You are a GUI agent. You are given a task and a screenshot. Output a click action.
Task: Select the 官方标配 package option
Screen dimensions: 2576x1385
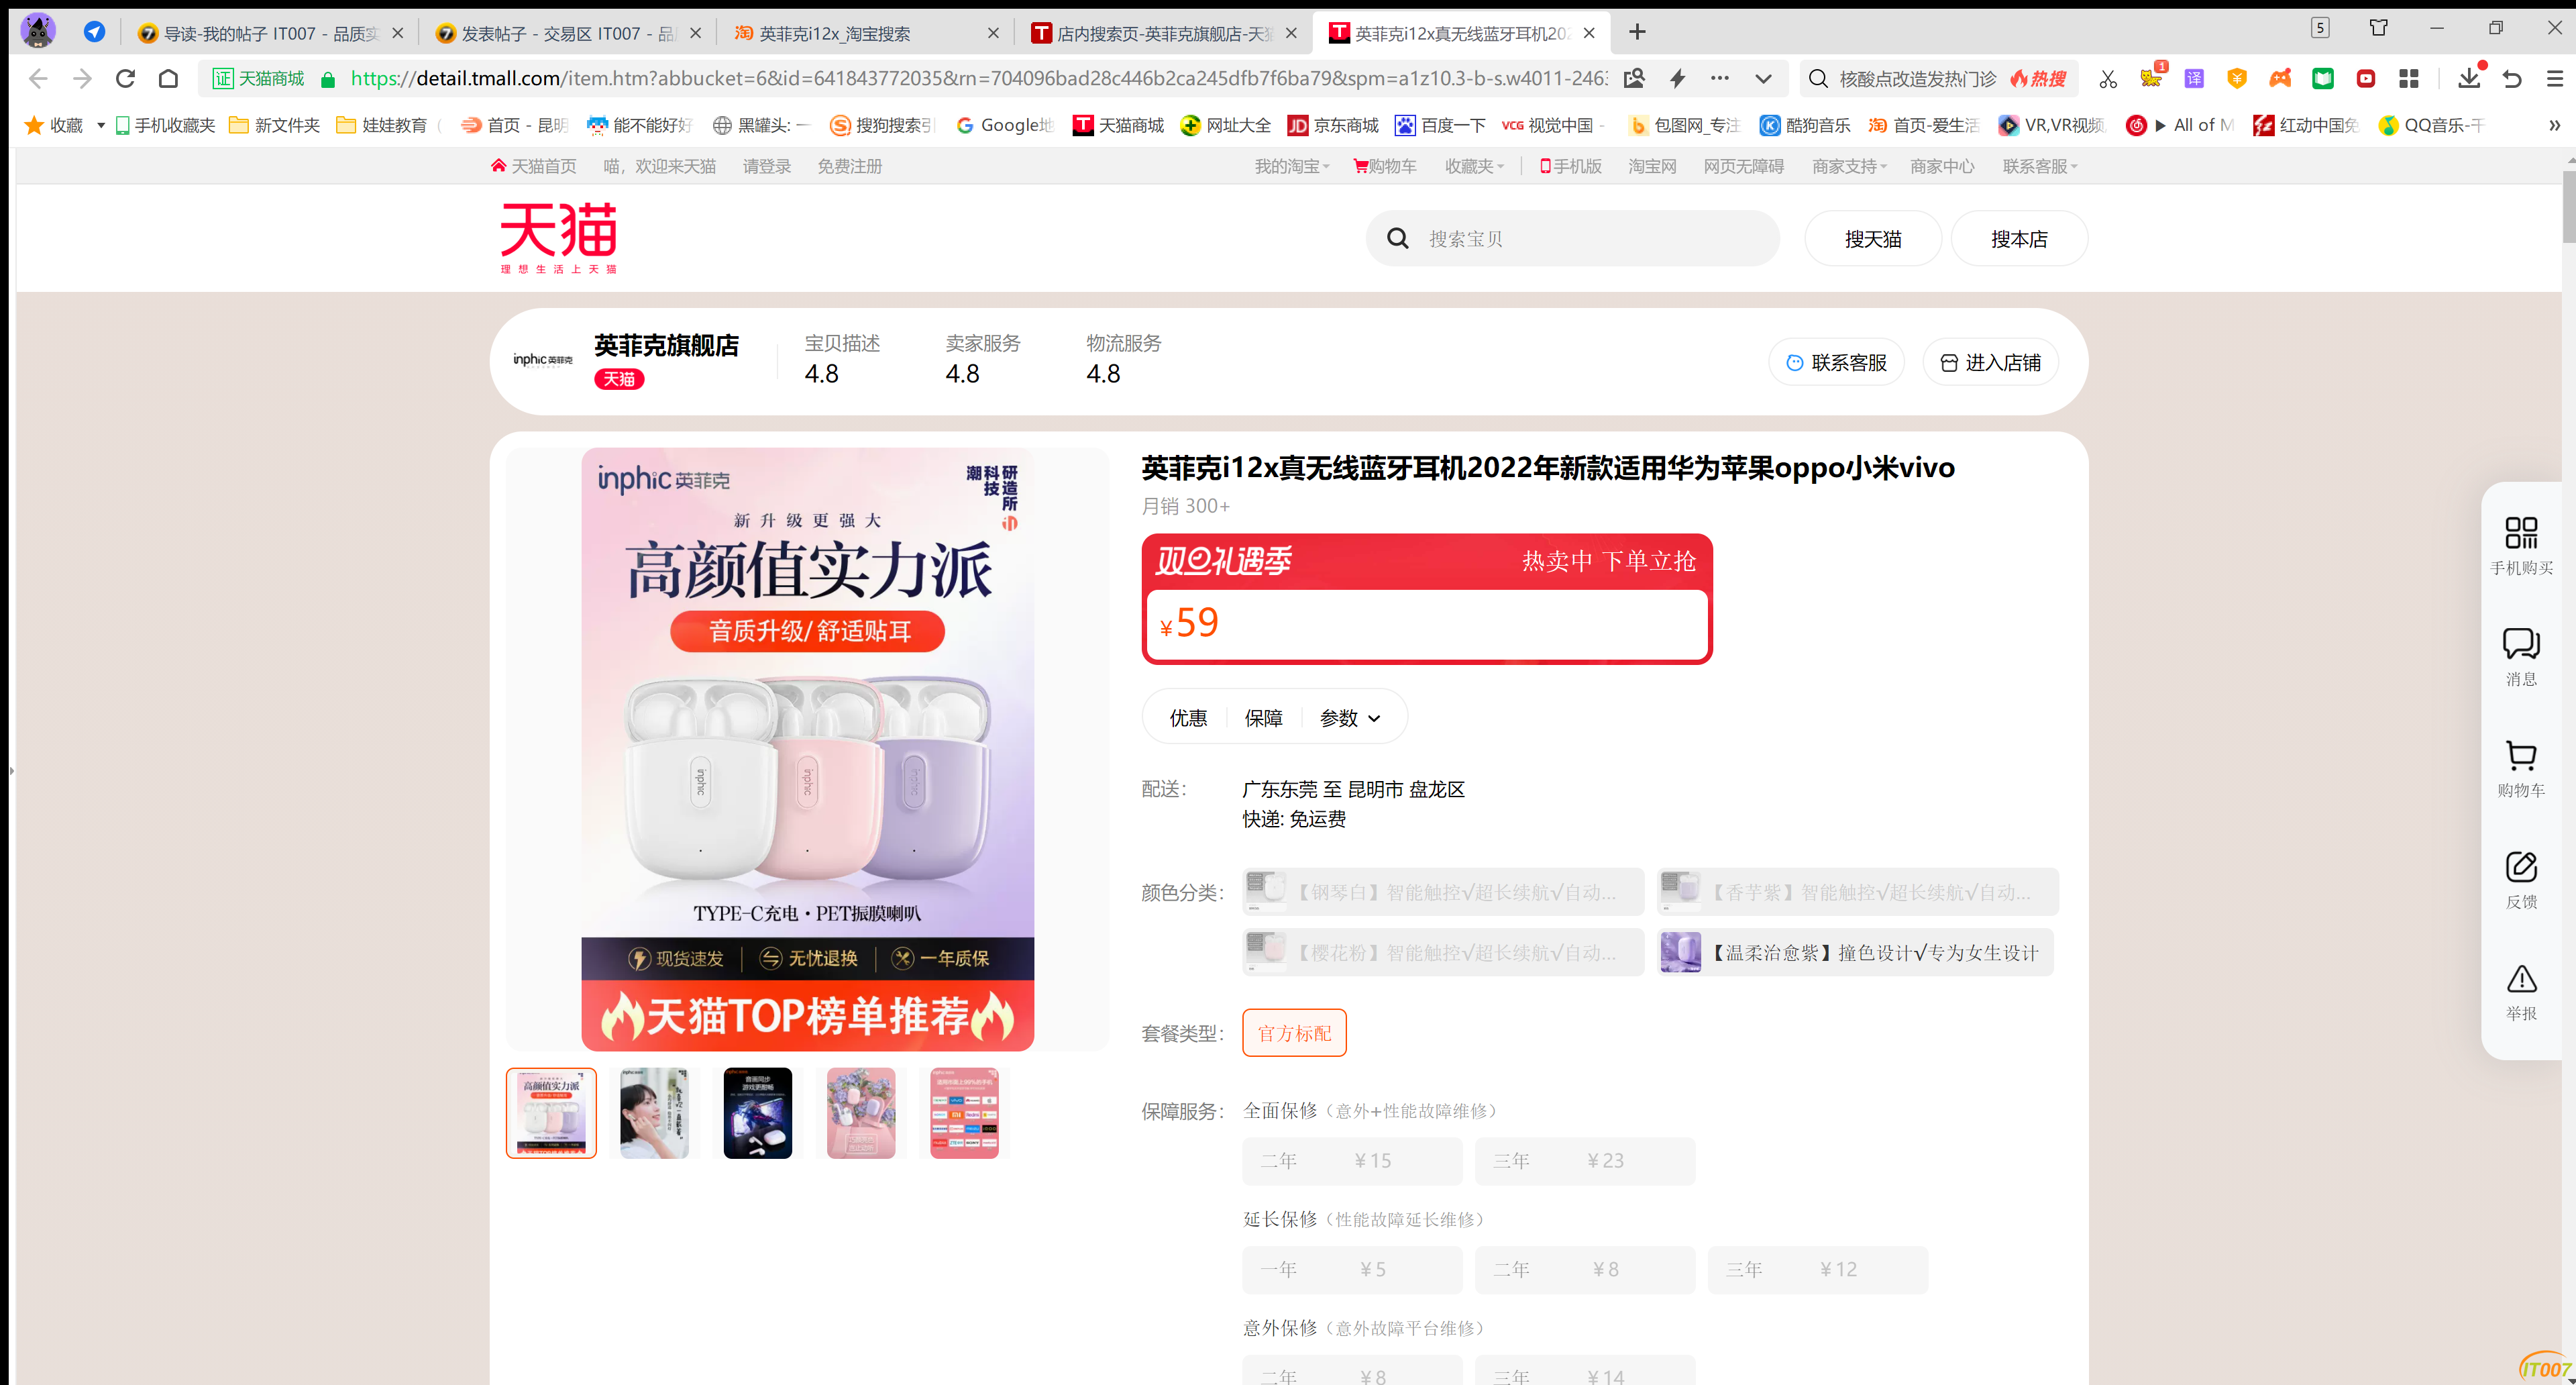click(1294, 1032)
